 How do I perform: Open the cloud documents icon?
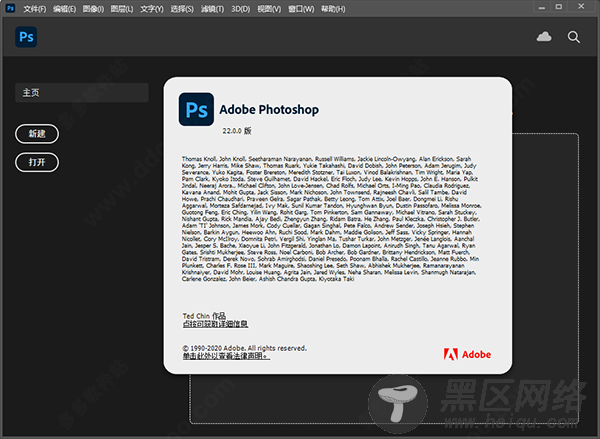pyautogui.click(x=544, y=37)
